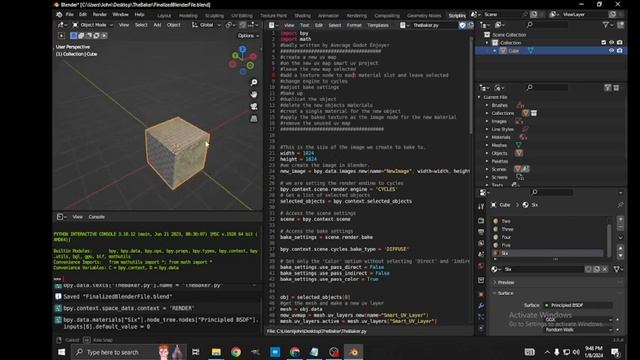Screen dimensions: 640x360
Task: Open File Explorer from the taskbar
Action: coord(216,352)
